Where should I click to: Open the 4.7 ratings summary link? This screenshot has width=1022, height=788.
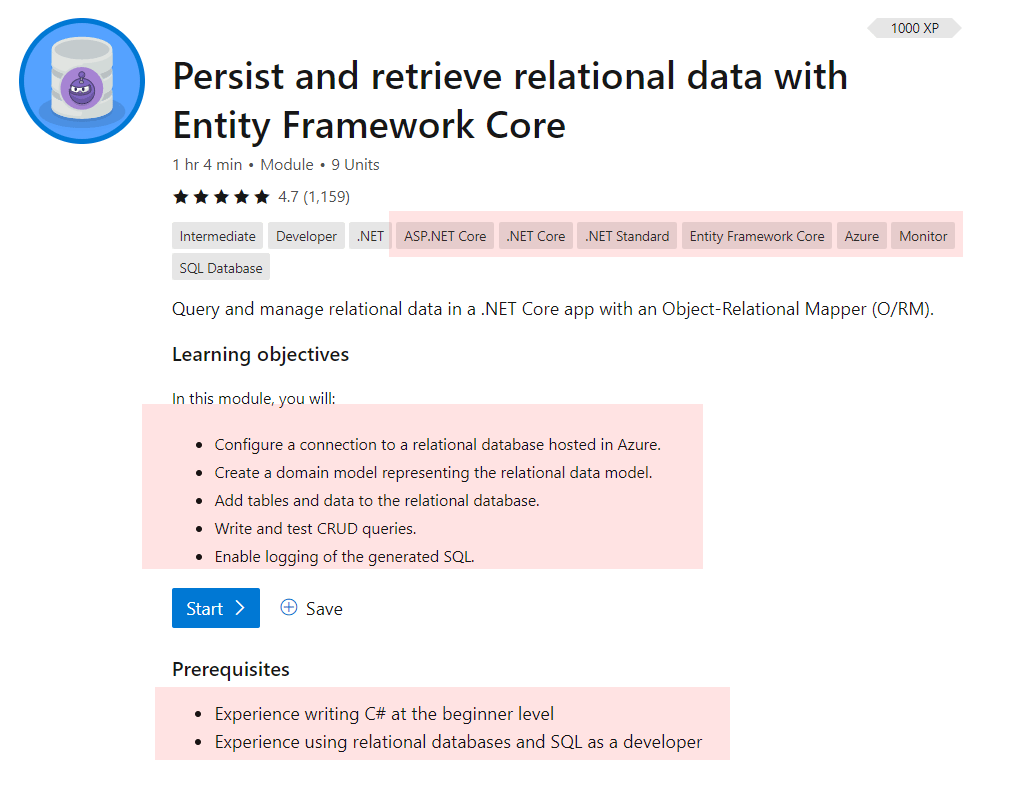coord(312,197)
